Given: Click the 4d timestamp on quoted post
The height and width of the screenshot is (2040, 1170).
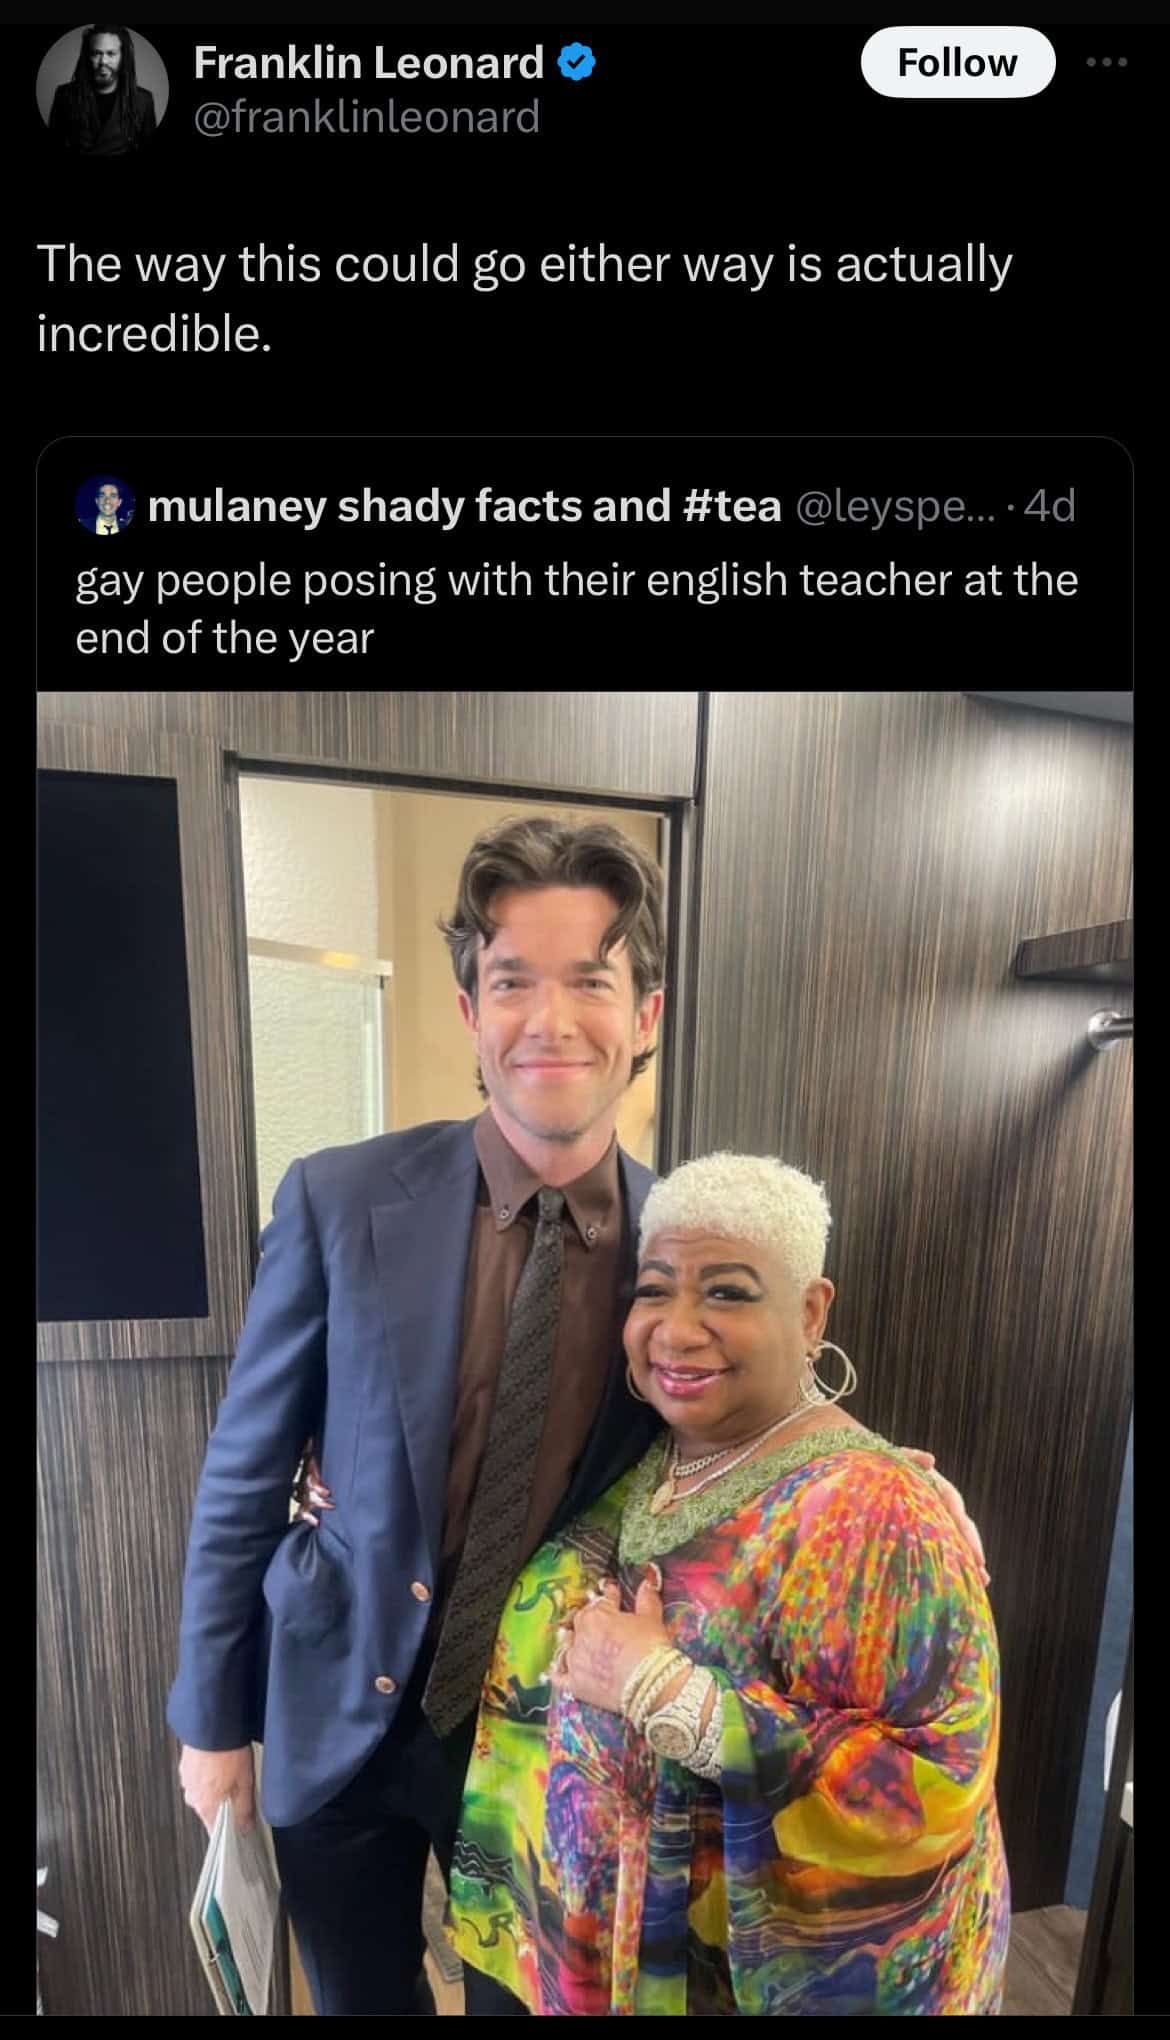Looking at the screenshot, I should click(x=1049, y=506).
